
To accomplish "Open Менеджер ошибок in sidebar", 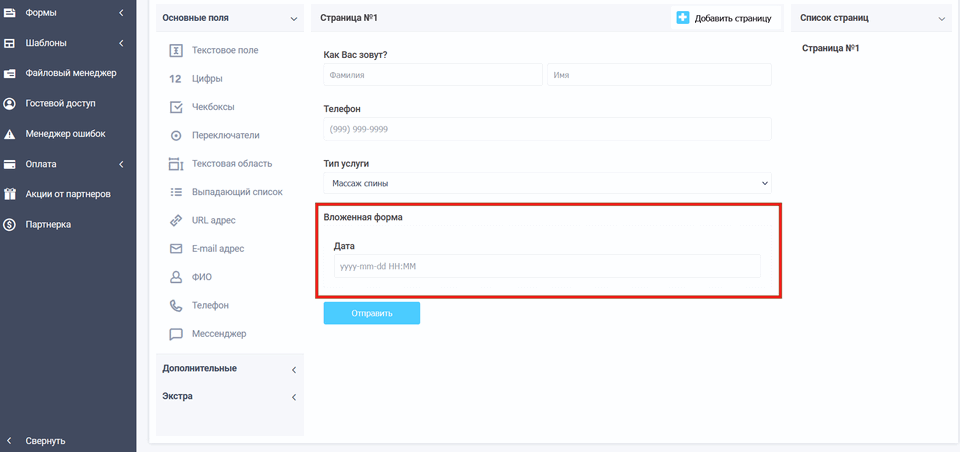I will (x=64, y=134).
